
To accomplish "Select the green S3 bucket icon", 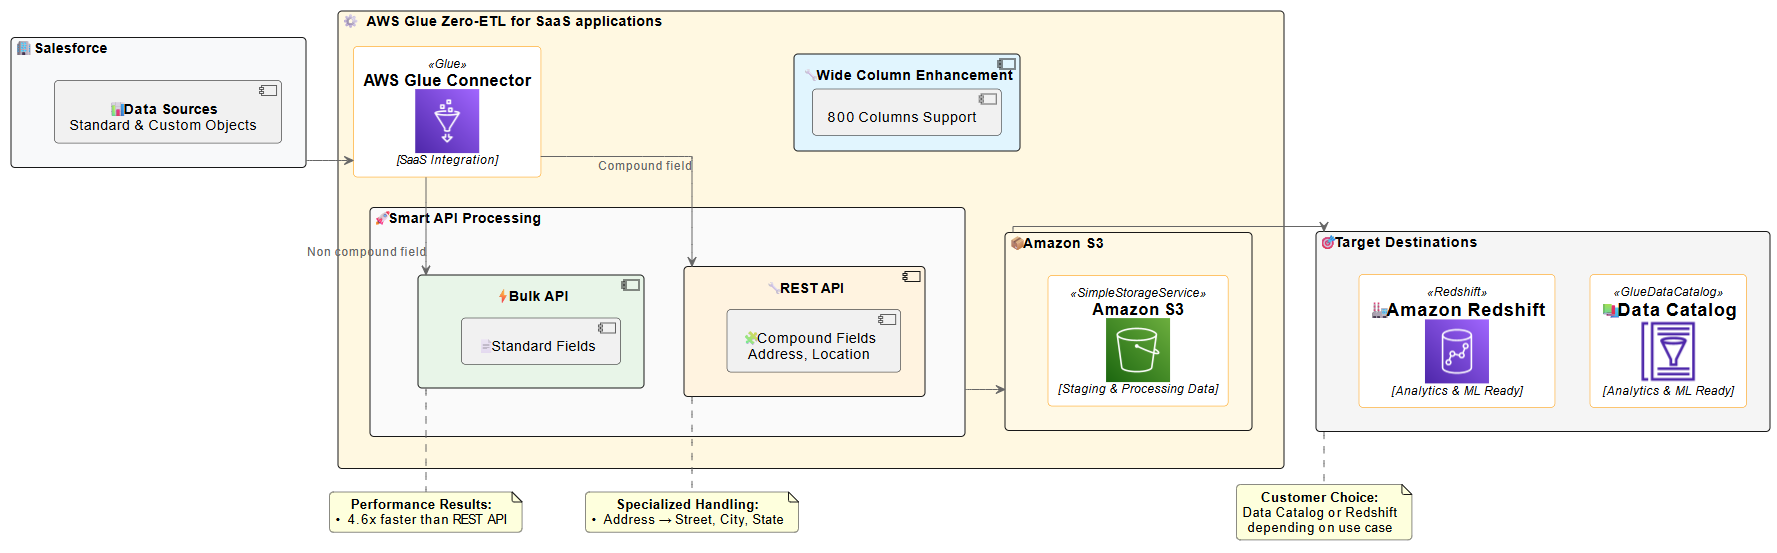I will pyautogui.click(x=1138, y=350).
